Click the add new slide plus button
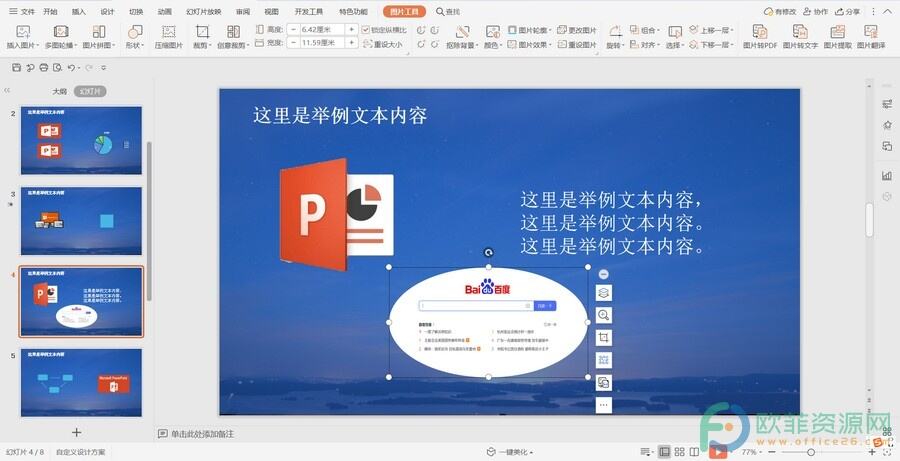900x461 pixels. click(x=76, y=432)
